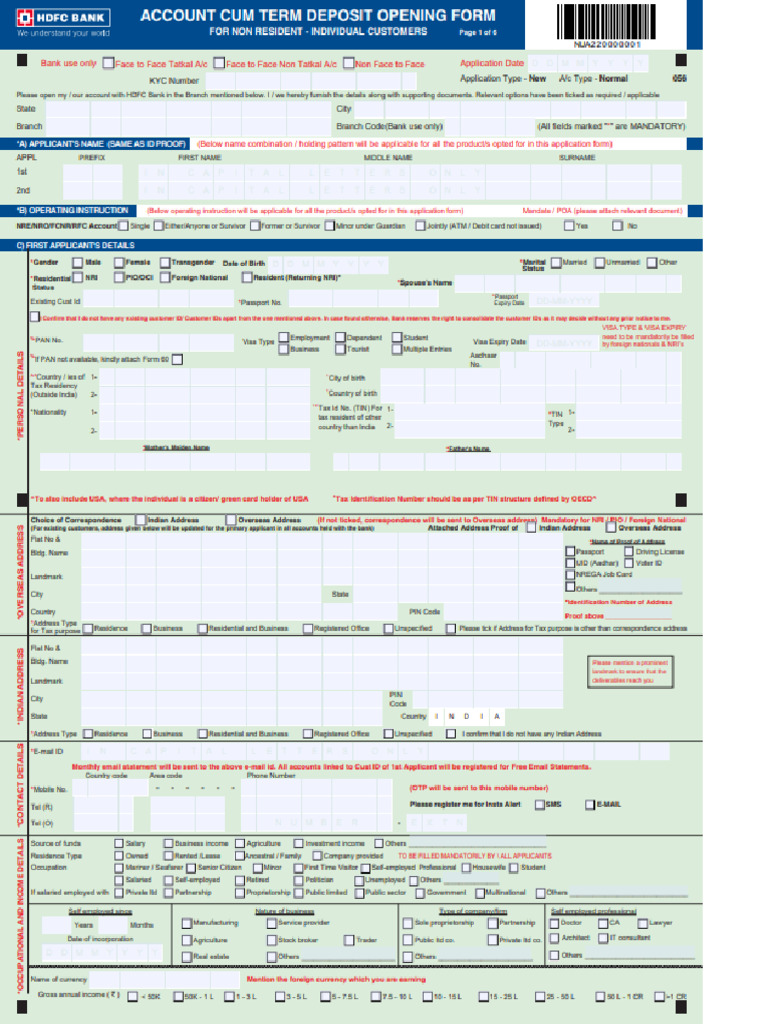Screen dimensions: 768x1024
Task: Check the Rented/Lease residence type box
Action: coord(168,856)
